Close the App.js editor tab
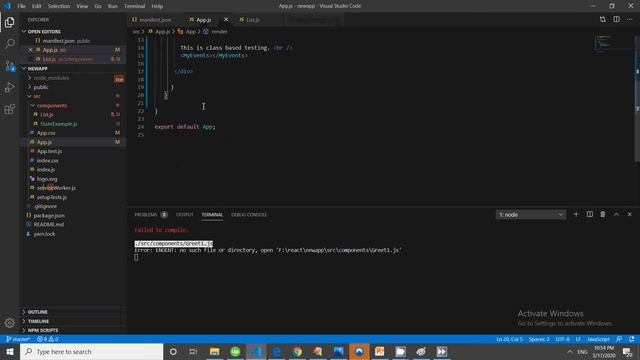This screenshot has height=360, width=640. tap(226, 20)
